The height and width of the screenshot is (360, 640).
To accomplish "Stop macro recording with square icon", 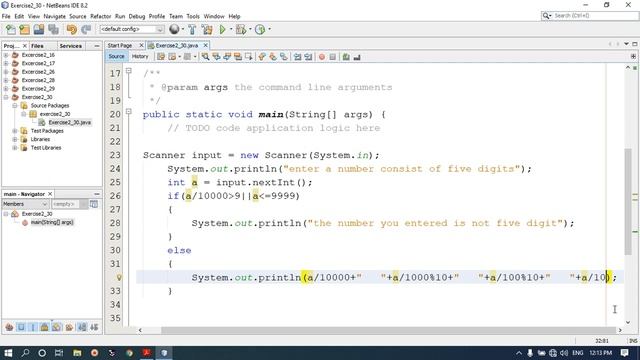I will [333, 57].
